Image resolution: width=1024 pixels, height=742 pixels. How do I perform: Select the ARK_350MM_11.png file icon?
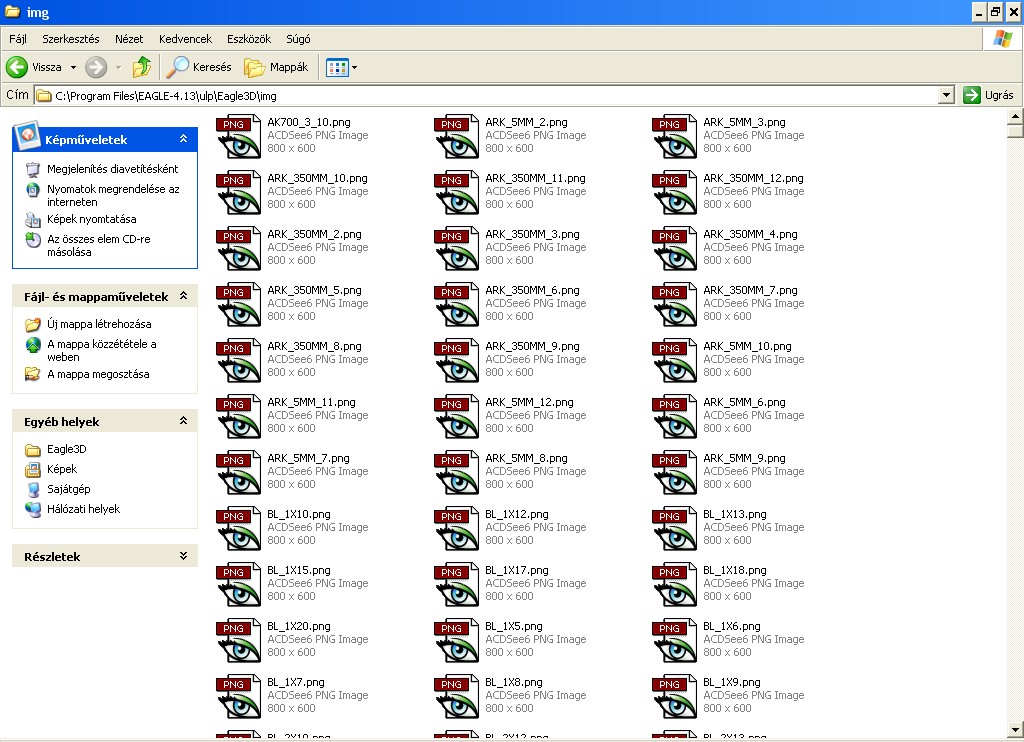click(456, 193)
